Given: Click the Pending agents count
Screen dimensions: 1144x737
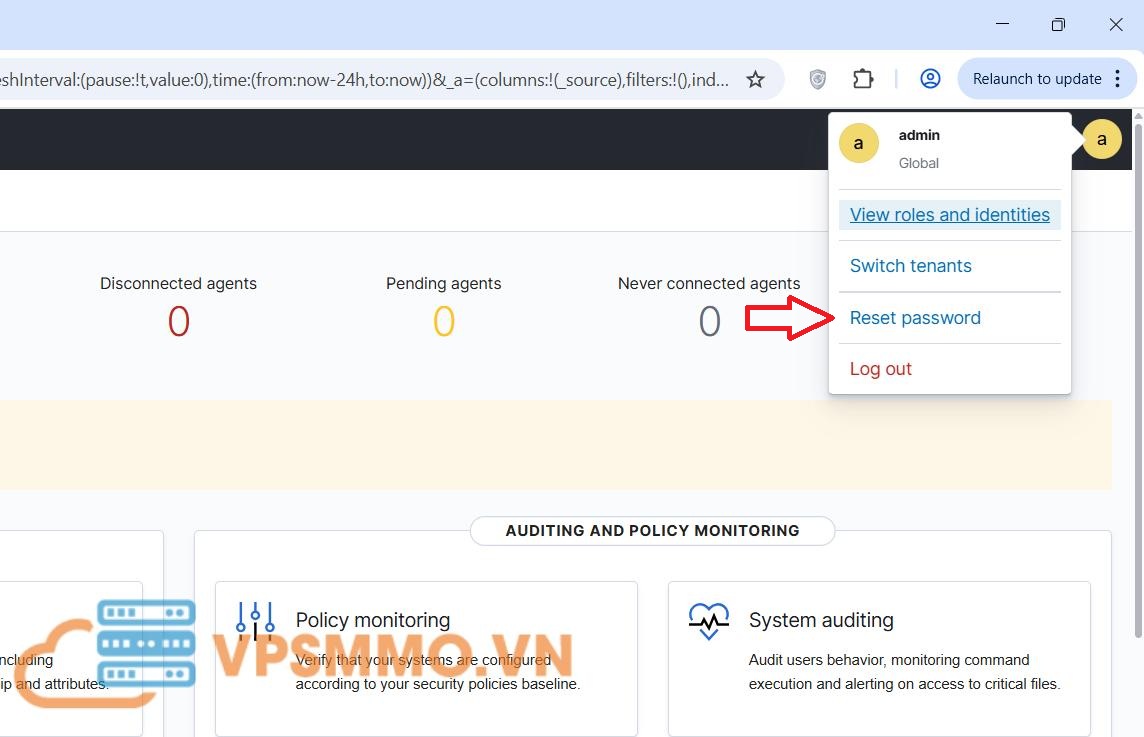Looking at the screenshot, I should tap(443, 322).
